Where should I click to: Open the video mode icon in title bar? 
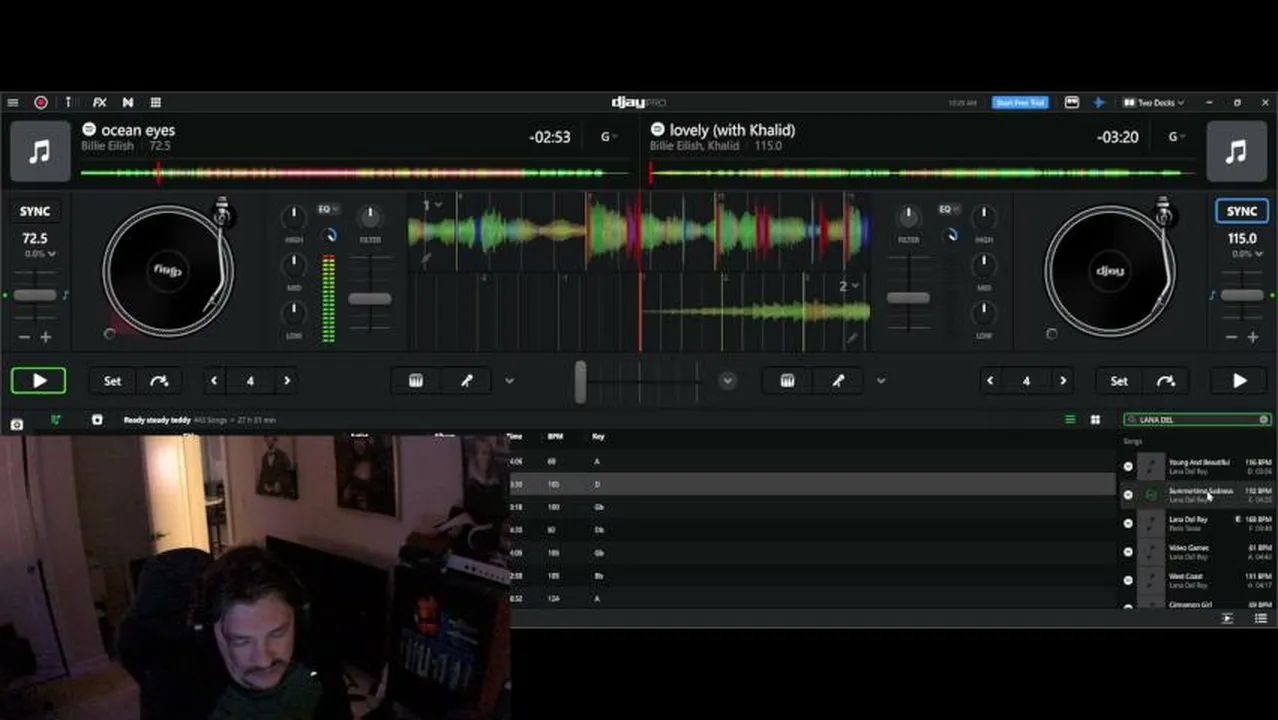point(1071,102)
